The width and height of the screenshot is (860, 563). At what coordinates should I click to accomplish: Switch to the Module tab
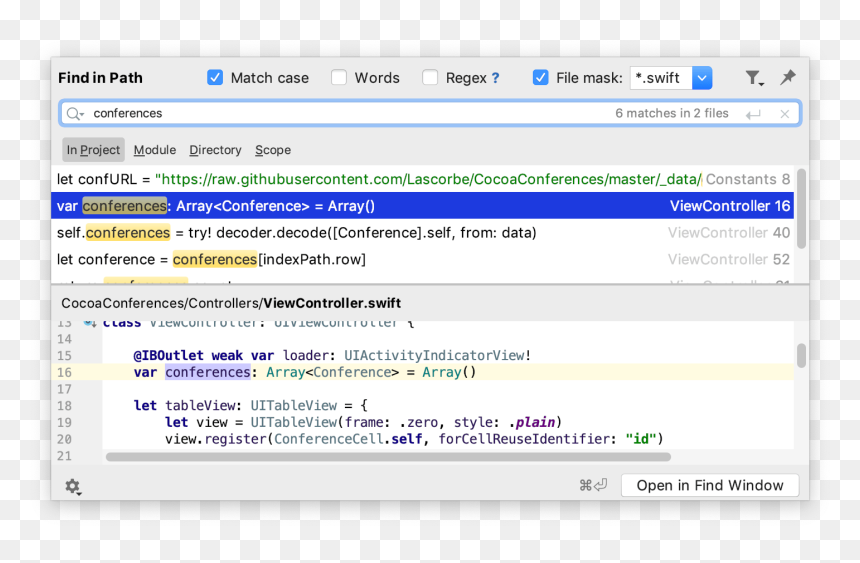pyautogui.click(x=155, y=150)
